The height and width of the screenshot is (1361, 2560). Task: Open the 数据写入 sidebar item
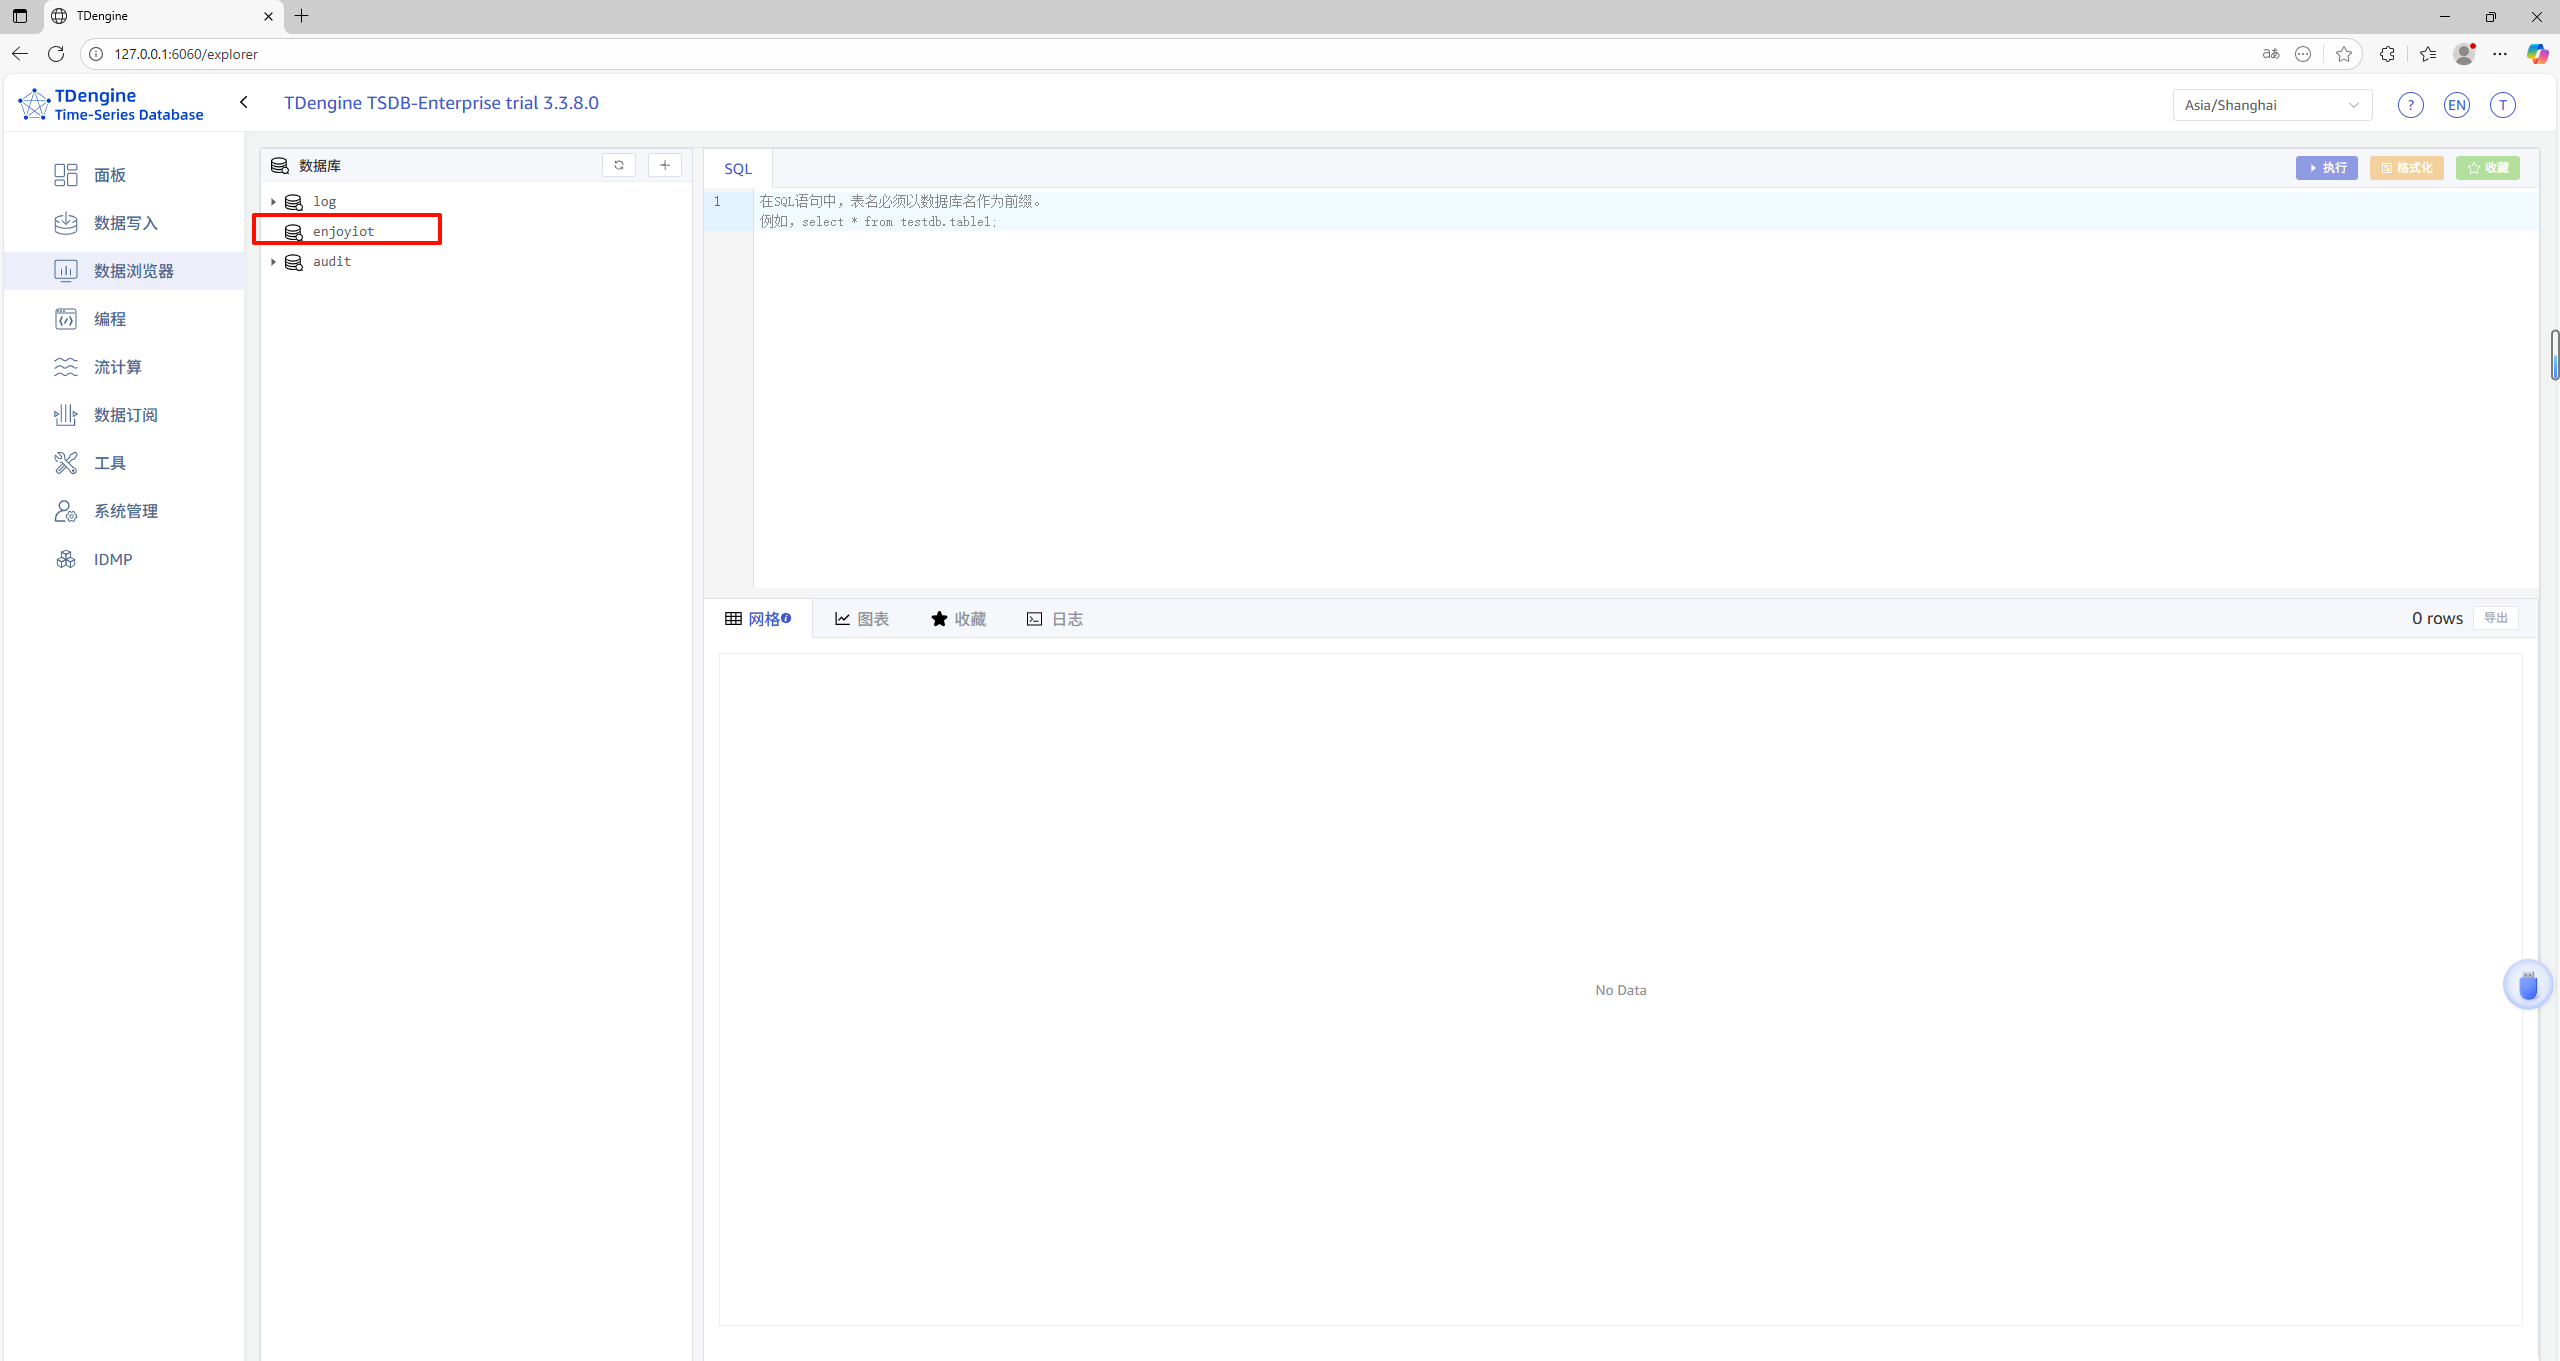pos(125,223)
